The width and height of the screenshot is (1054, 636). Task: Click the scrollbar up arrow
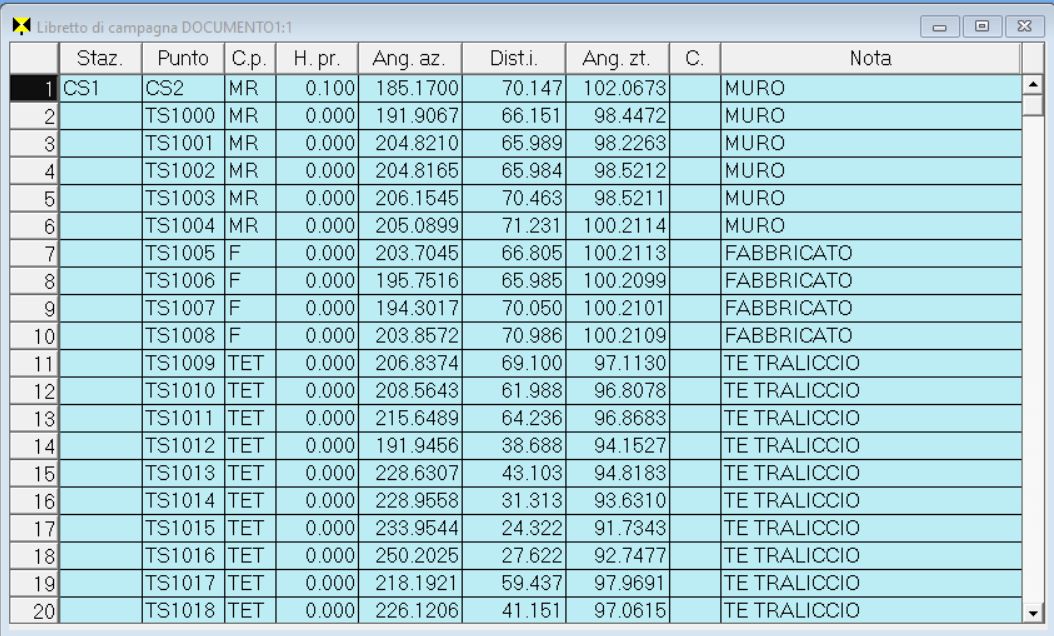pyautogui.click(x=1034, y=85)
